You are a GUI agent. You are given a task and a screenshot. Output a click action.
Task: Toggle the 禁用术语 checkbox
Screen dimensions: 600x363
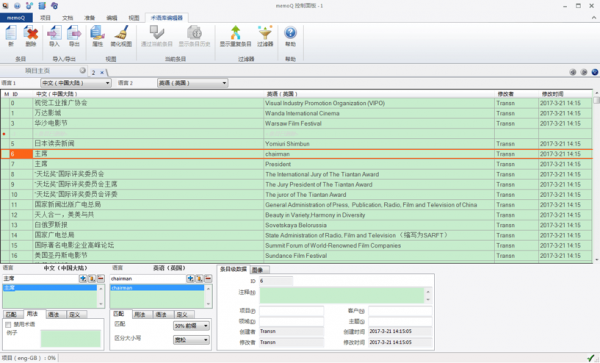tap(8, 325)
